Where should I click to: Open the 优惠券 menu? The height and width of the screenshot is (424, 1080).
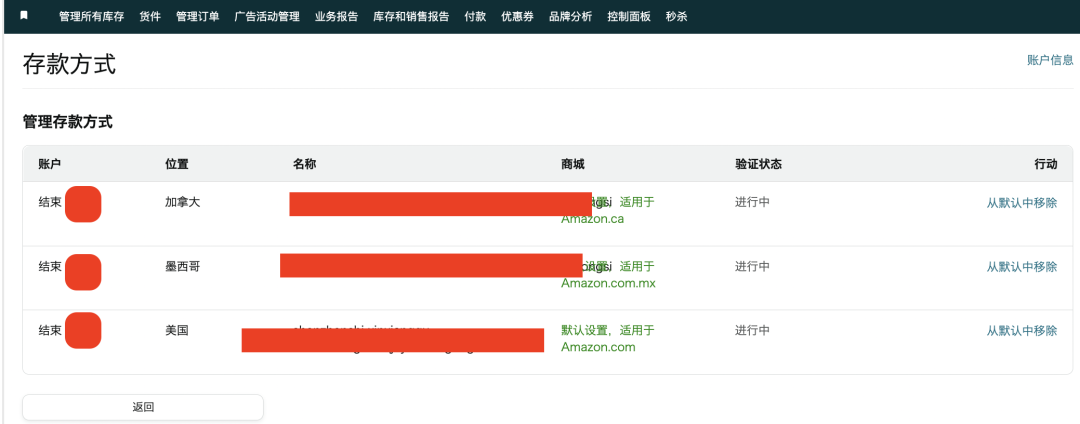[518, 17]
